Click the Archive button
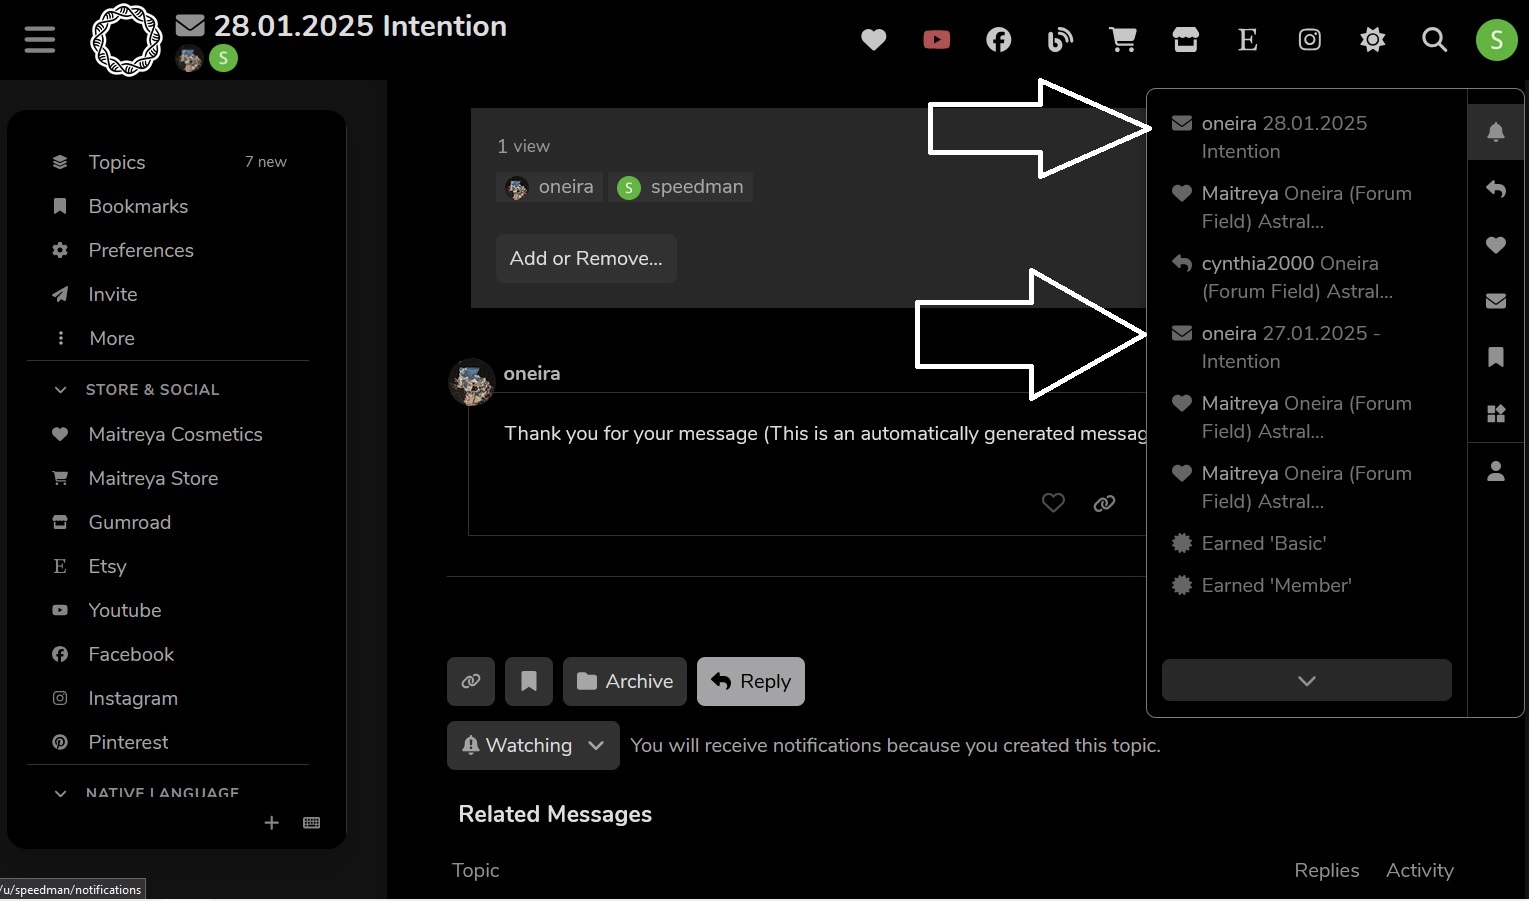This screenshot has height=901, width=1529. pyautogui.click(x=625, y=681)
